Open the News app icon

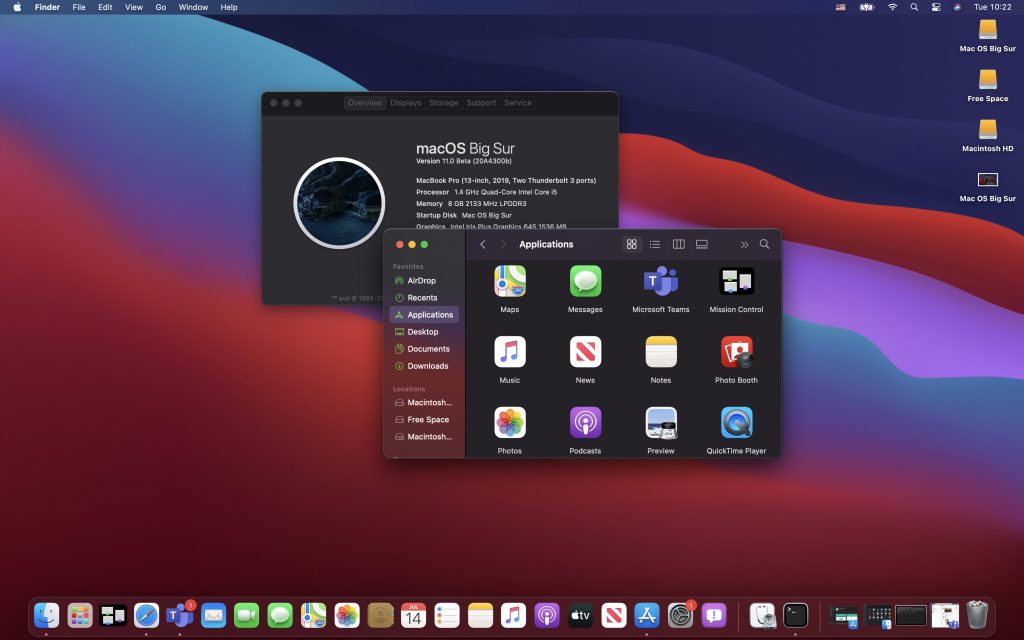point(585,352)
